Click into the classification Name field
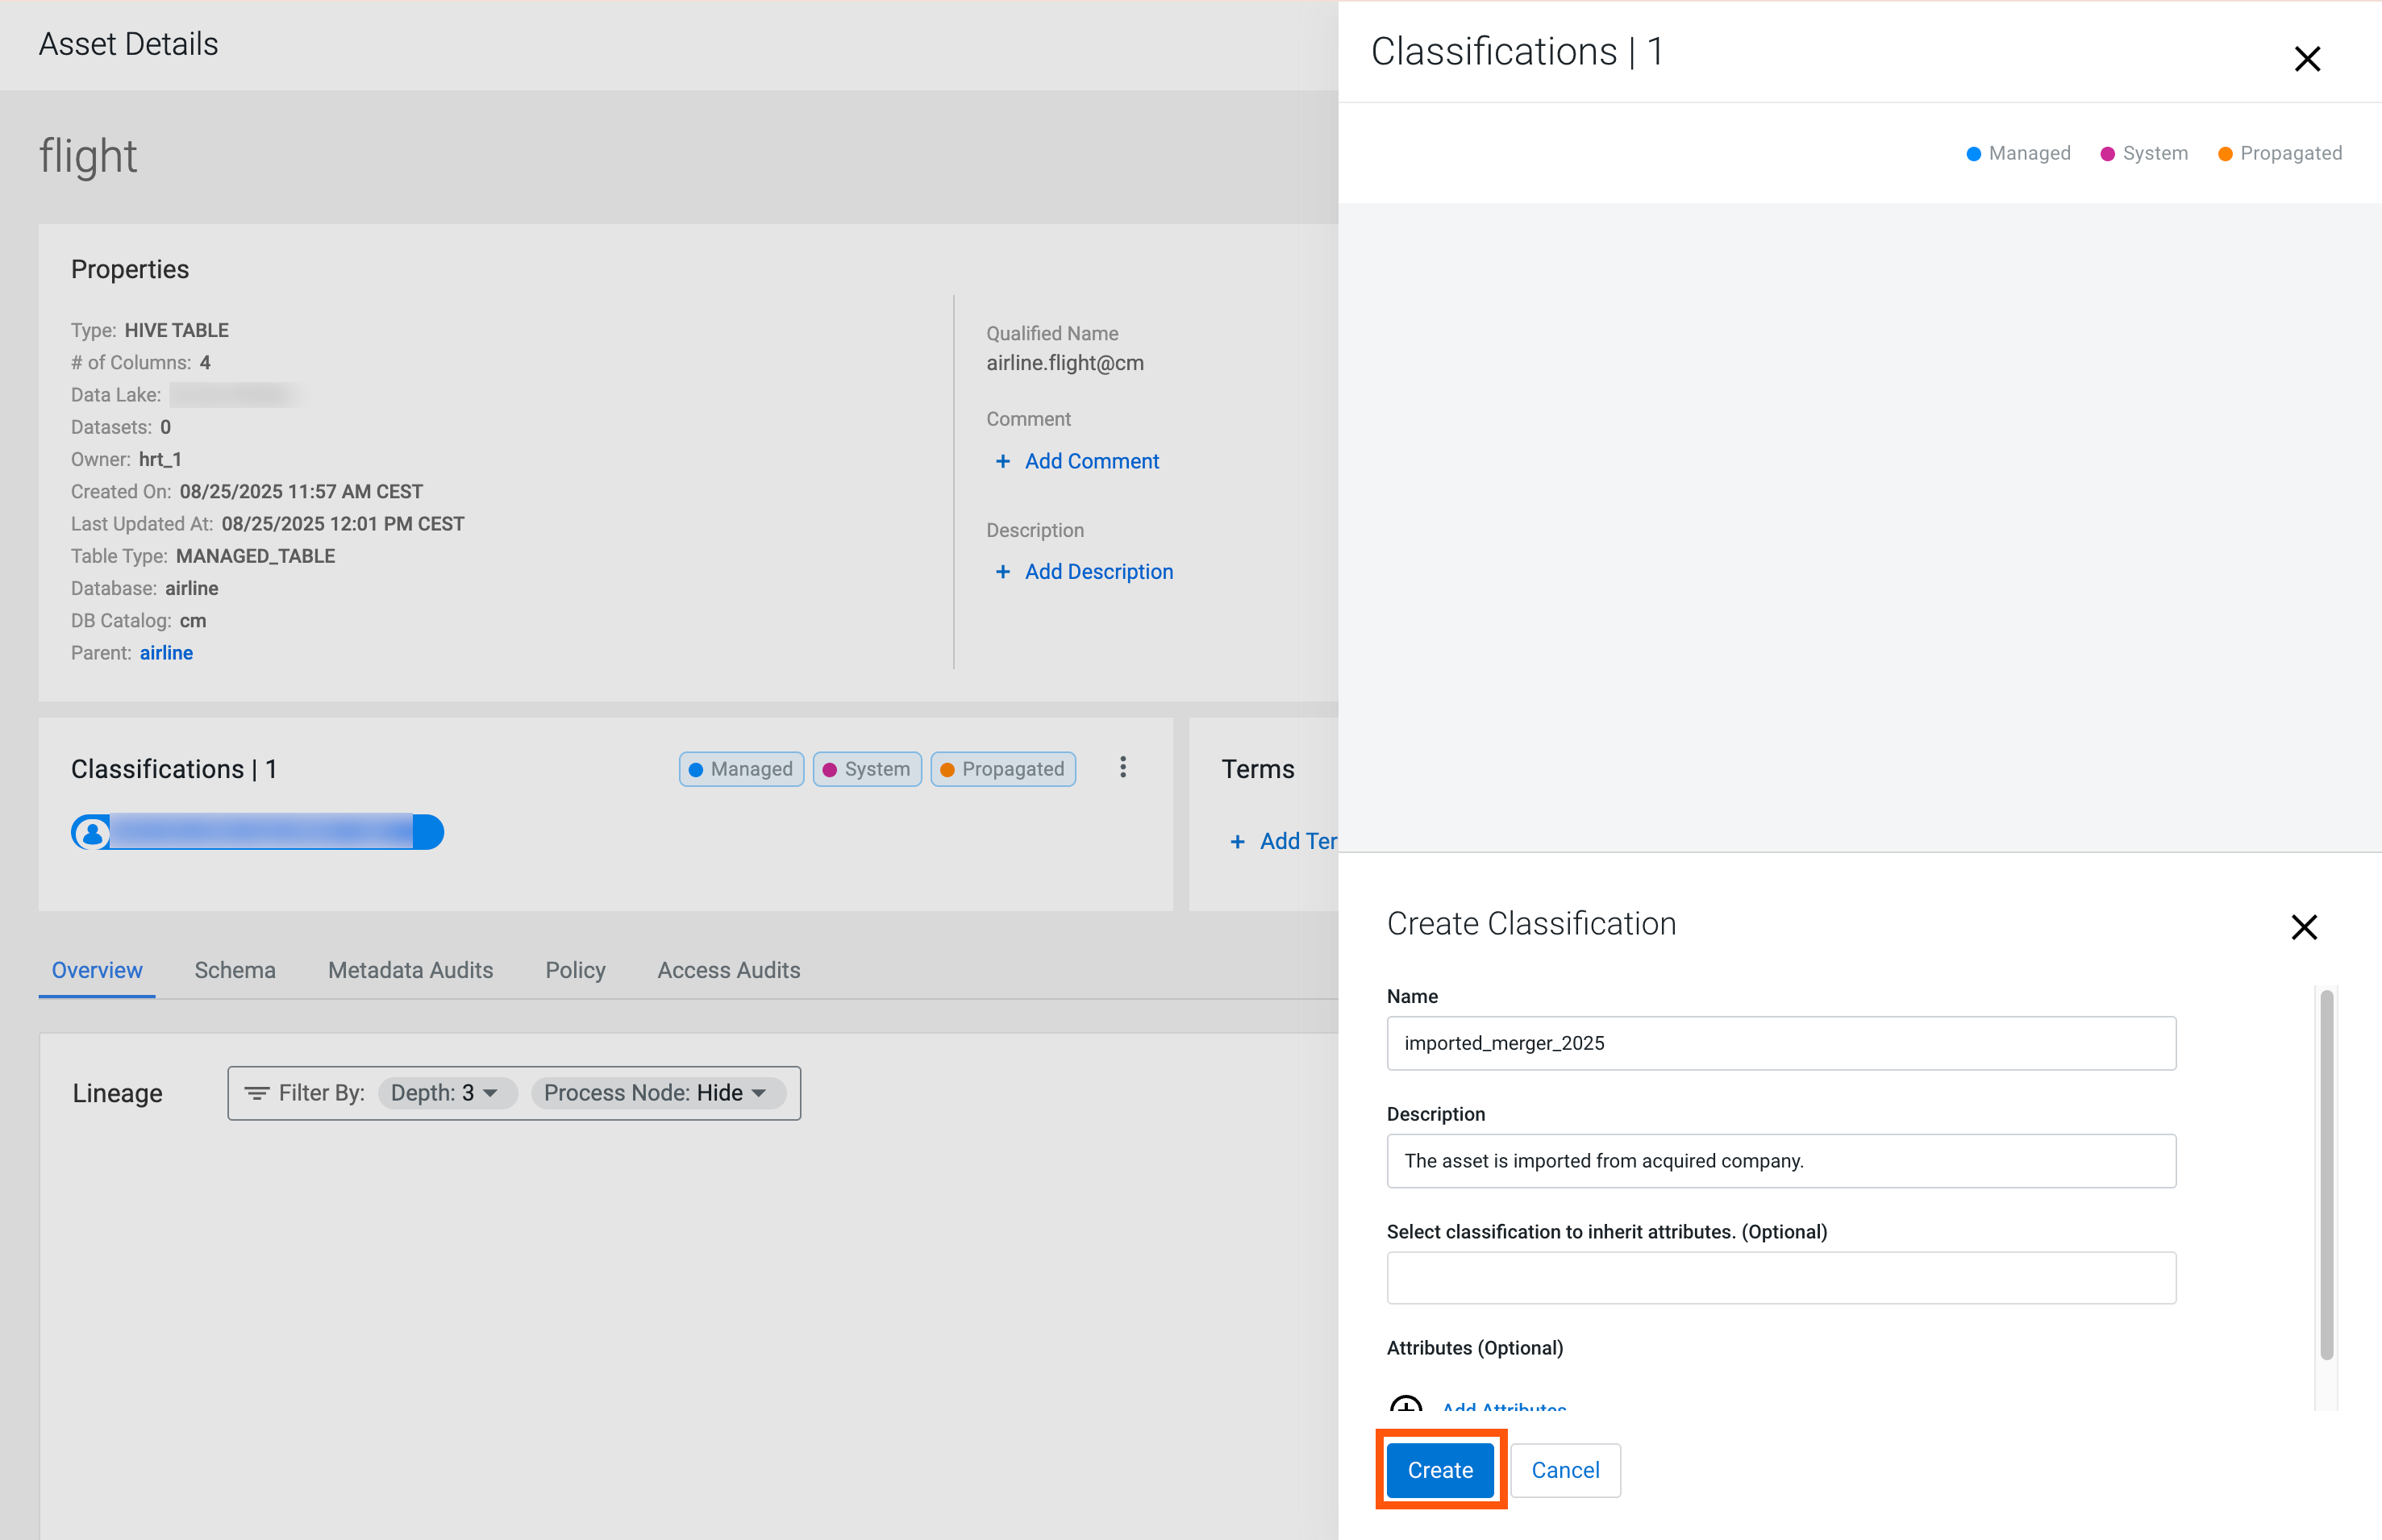2382x1540 pixels. (x=1780, y=1043)
